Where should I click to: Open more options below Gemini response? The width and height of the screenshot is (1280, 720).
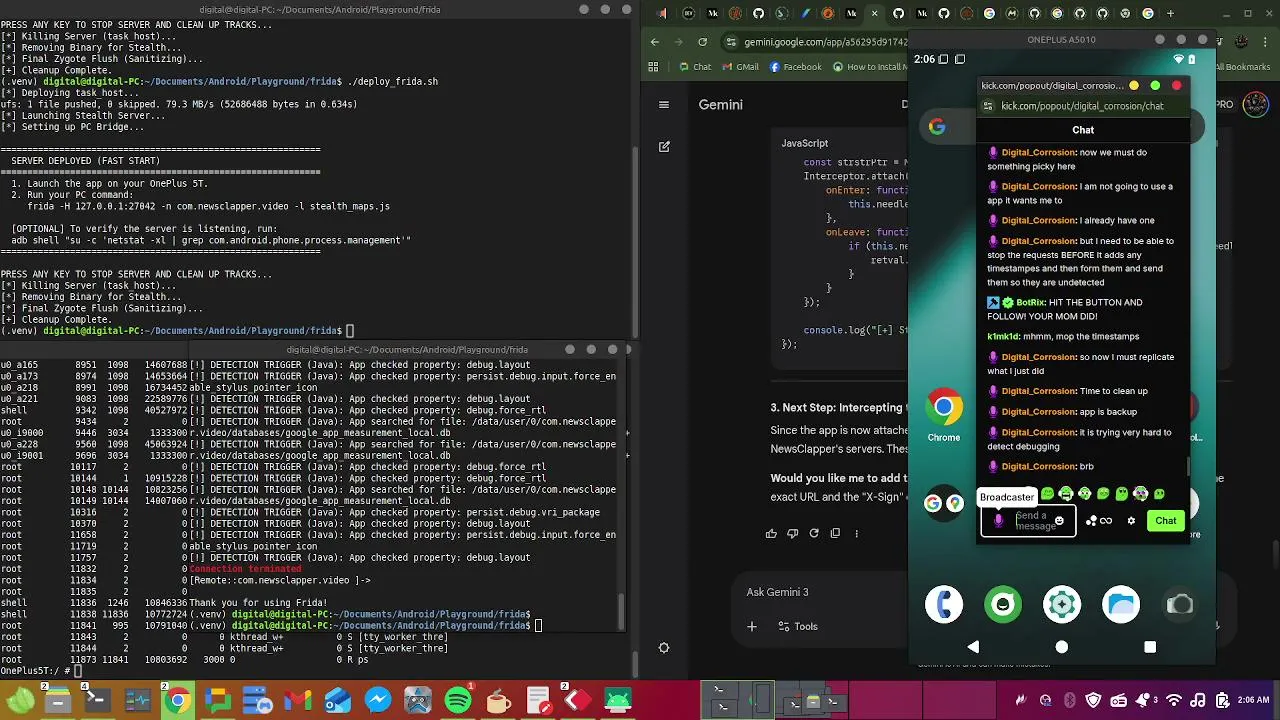click(856, 533)
